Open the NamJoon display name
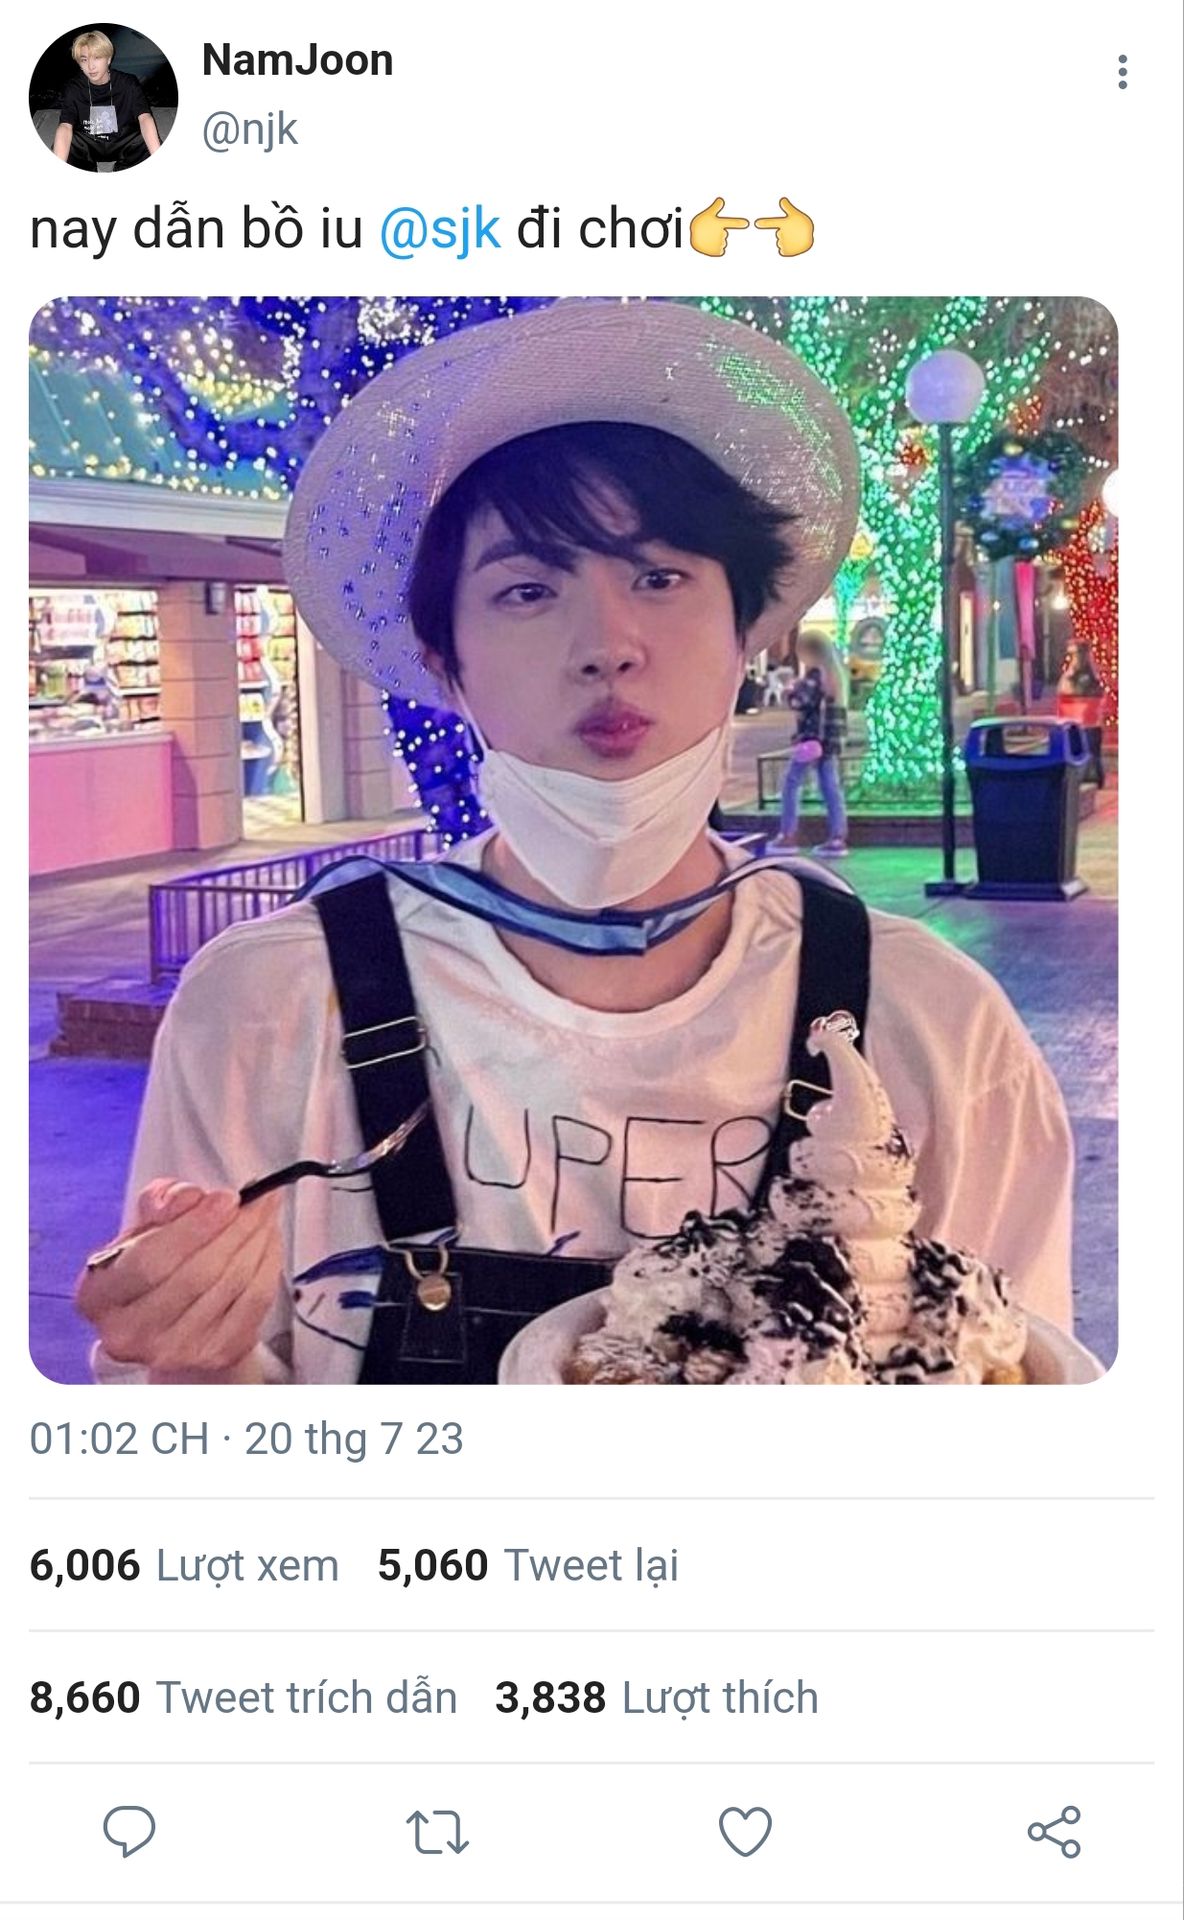Image resolution: width=1184 pixels, height=1920 pixels. pos(297,60)
